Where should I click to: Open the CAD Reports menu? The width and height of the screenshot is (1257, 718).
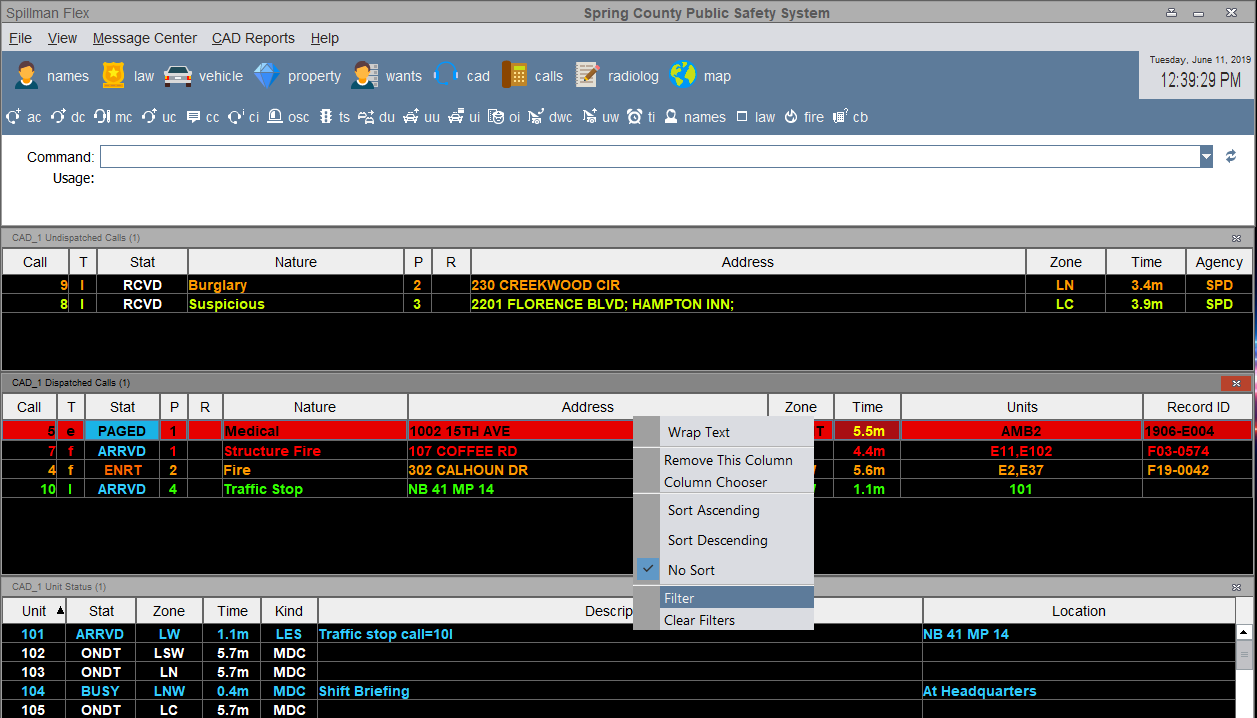point(253,38)
